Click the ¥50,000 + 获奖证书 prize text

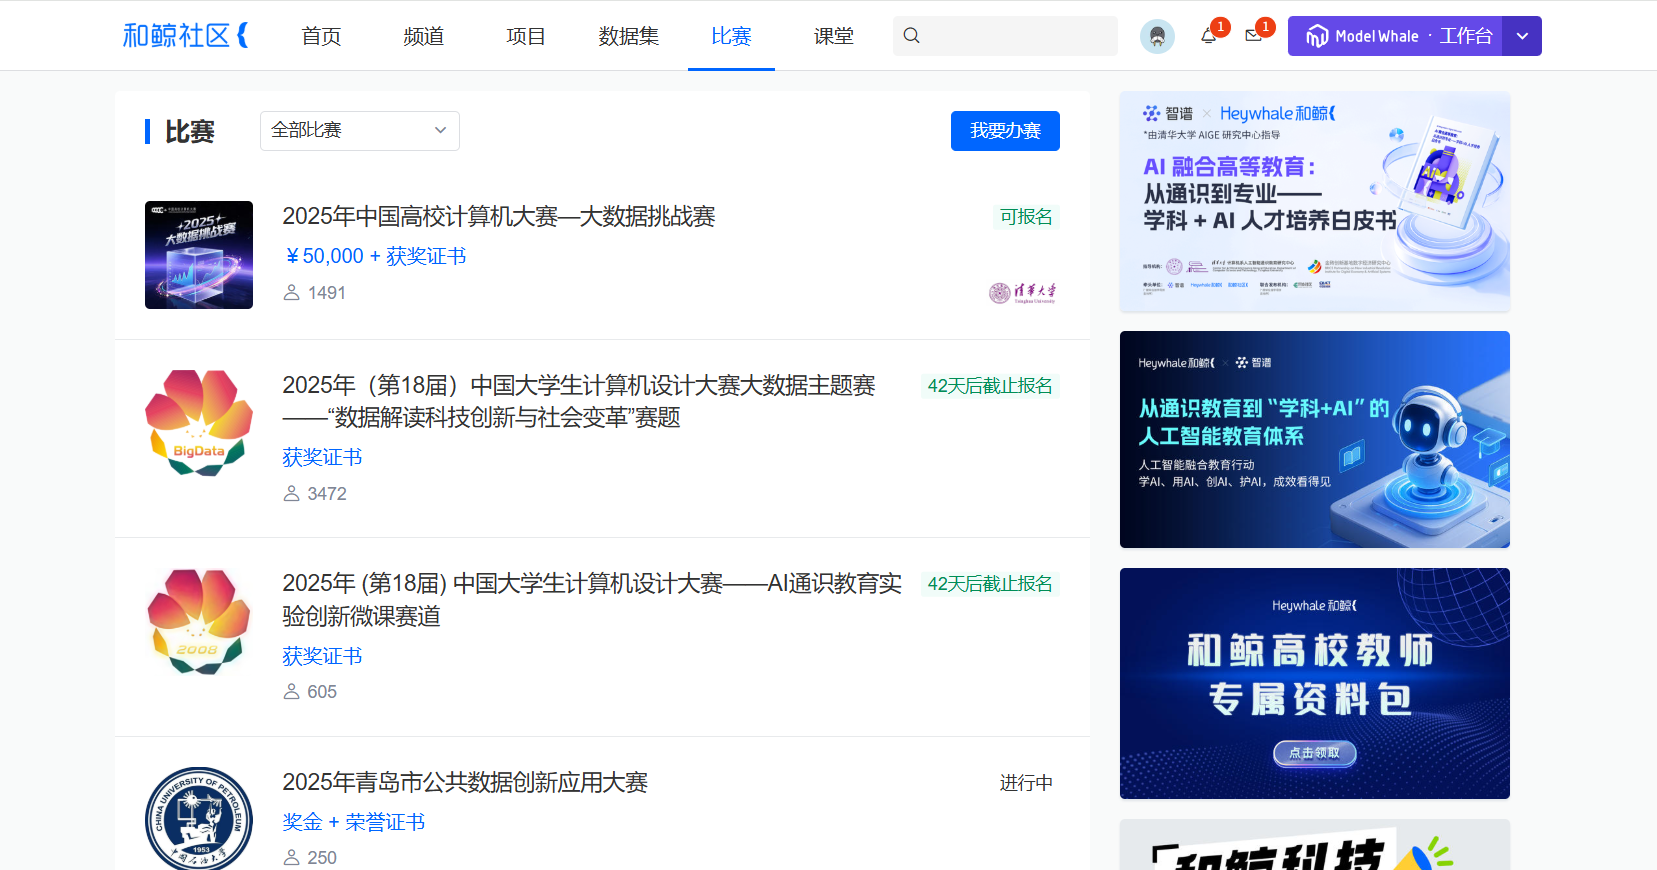click(375, 256)
